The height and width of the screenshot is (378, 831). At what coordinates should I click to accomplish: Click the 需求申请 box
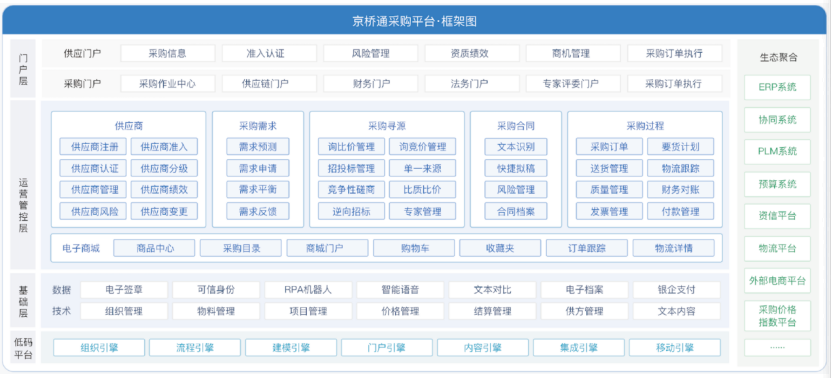click(x=258, y=168)
